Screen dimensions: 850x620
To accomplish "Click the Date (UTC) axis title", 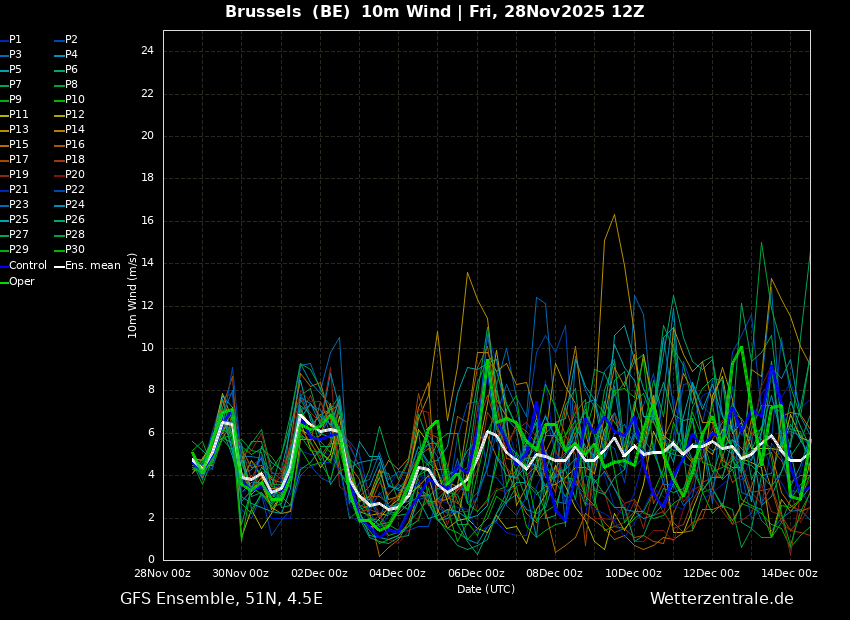I will click(x=486, y=589).
